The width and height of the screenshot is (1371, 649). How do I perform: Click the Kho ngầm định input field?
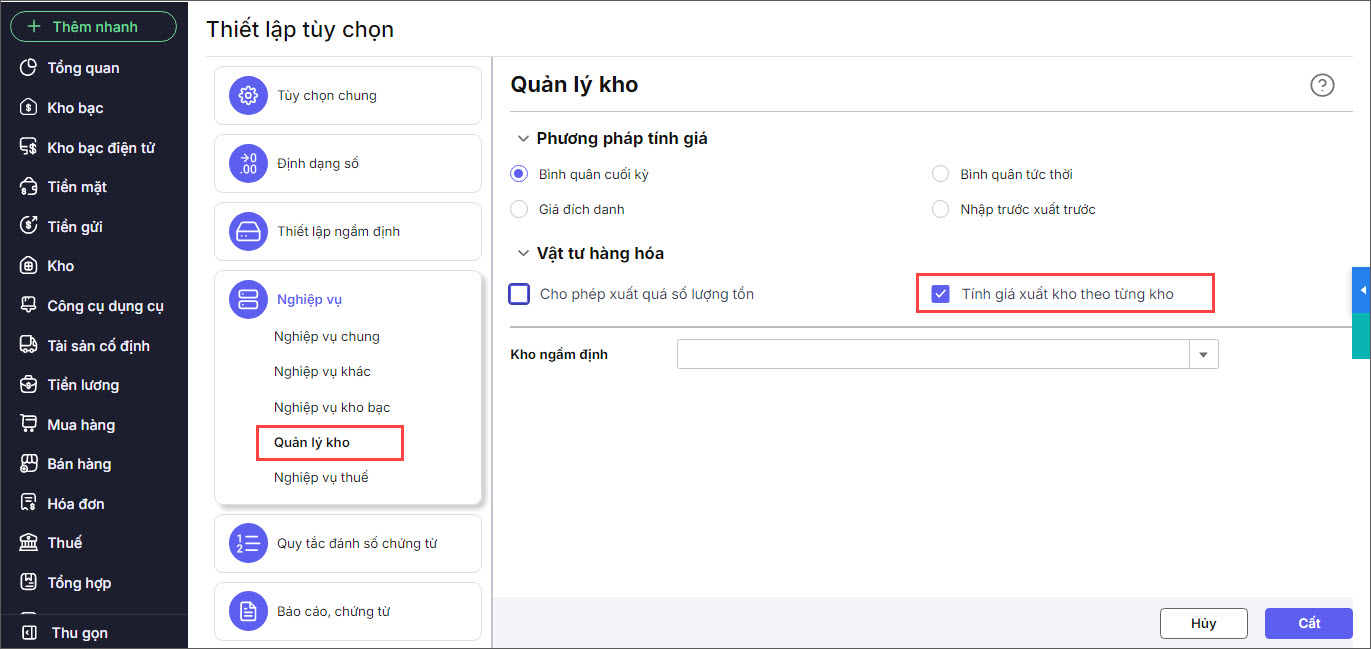[x=932, y=354]
